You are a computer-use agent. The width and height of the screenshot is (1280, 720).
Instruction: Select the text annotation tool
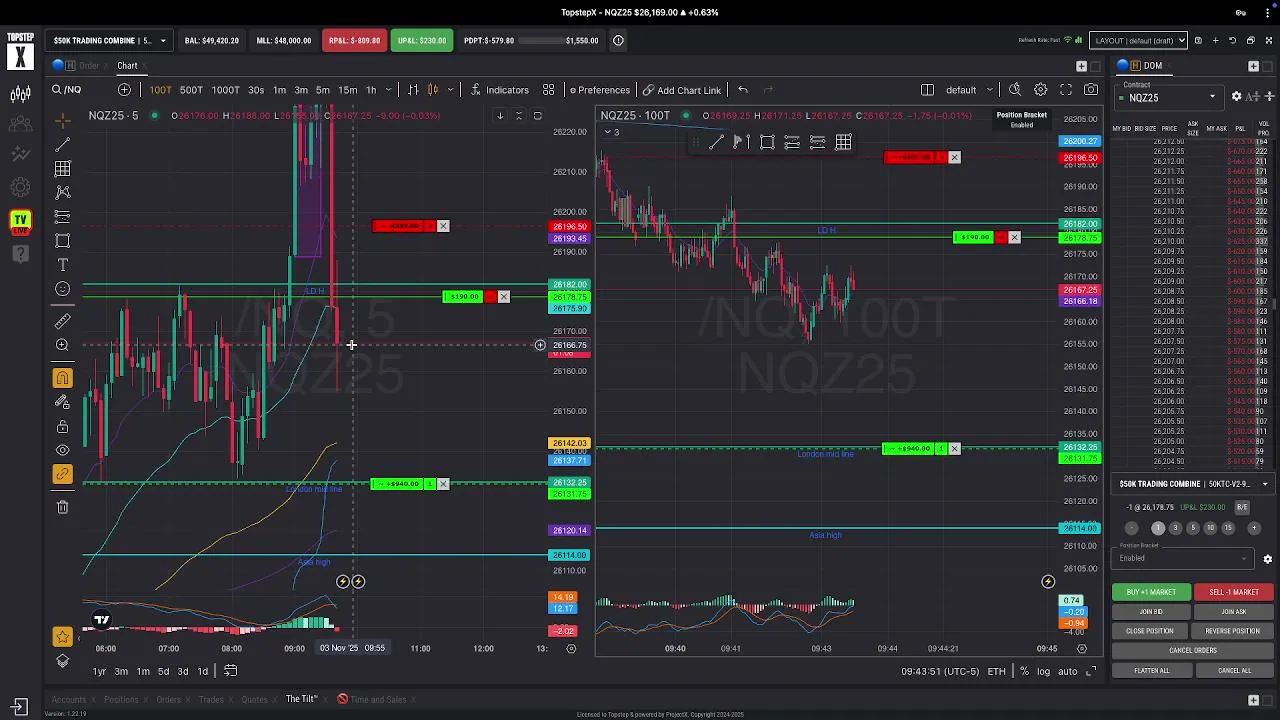pos(62,265)
